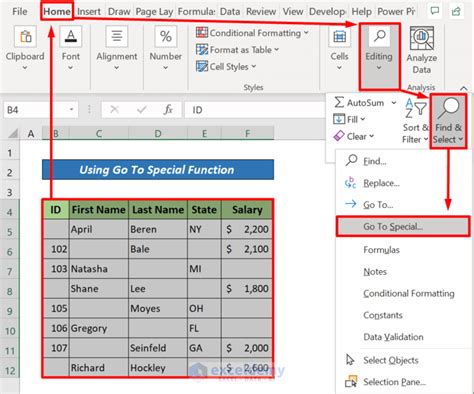Click the Cell Styles icon
474x394 pixels.
[202, 66]
